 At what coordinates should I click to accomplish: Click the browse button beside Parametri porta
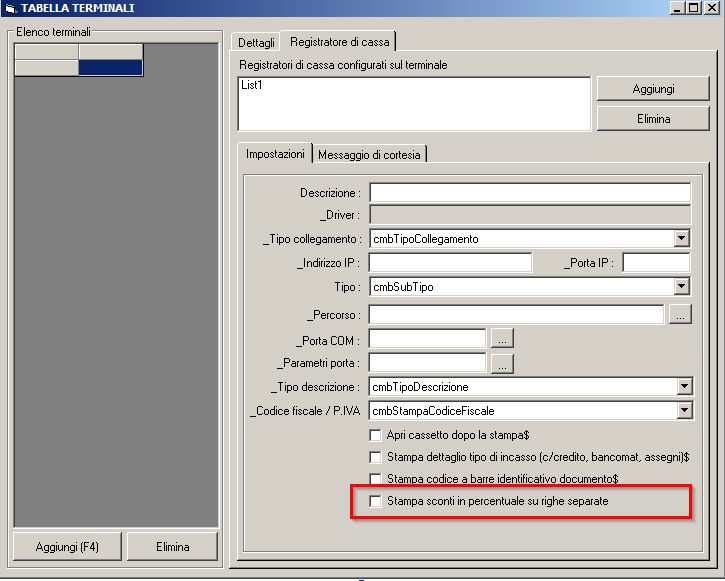coord(502,363)
